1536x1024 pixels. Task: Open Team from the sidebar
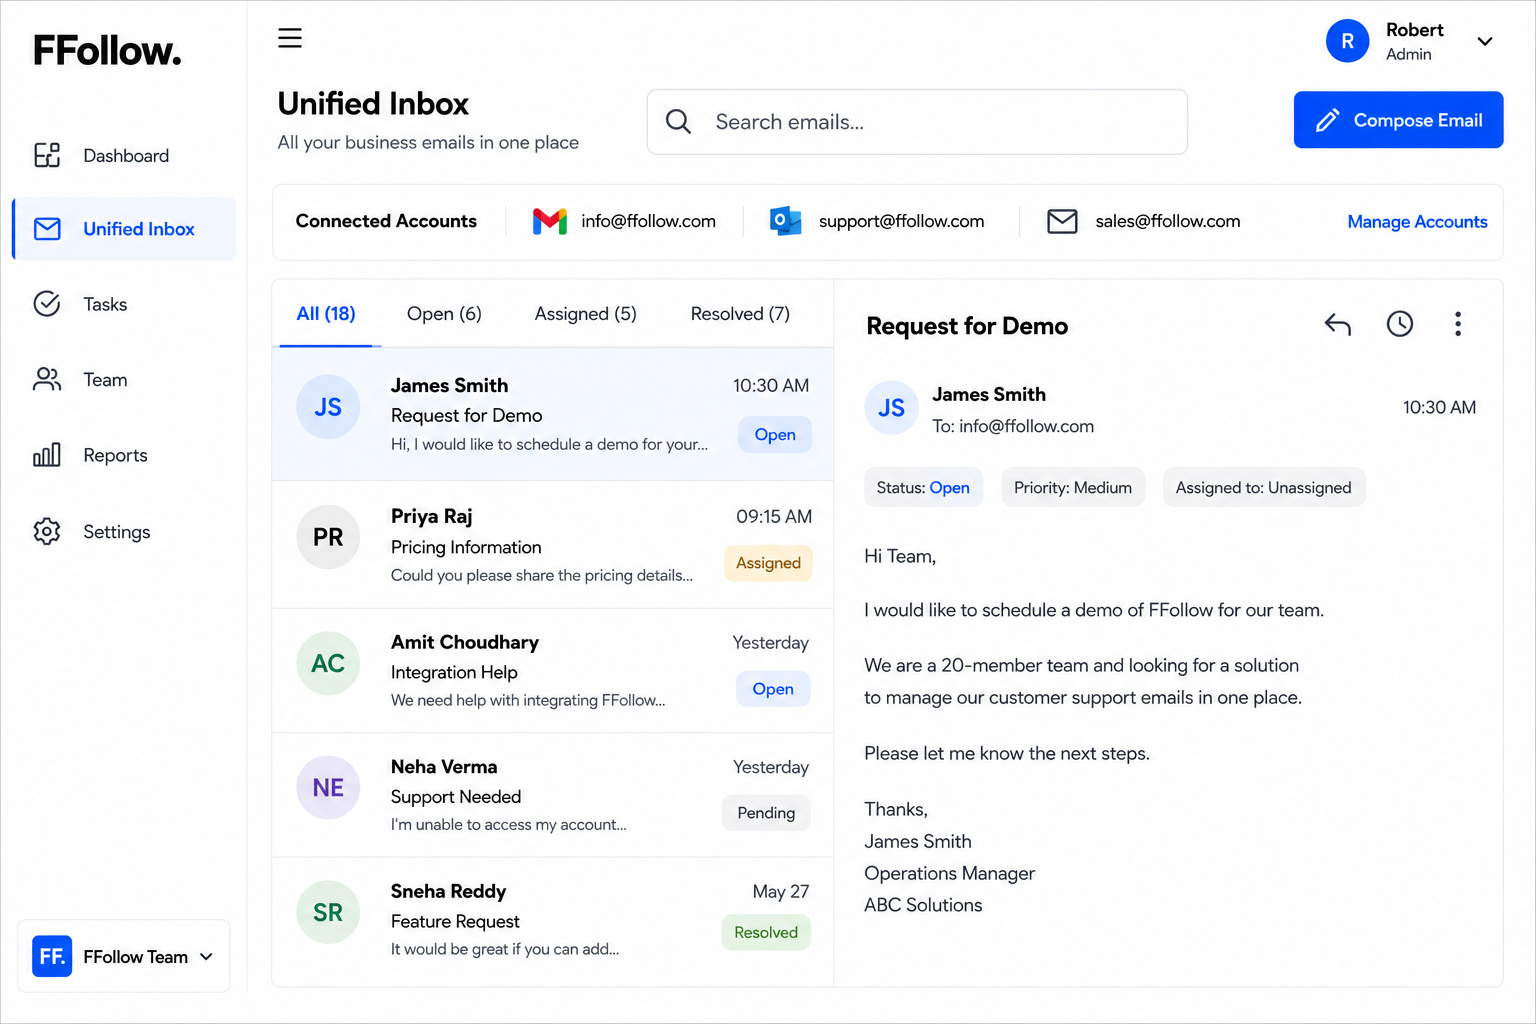tap(124, 380)
